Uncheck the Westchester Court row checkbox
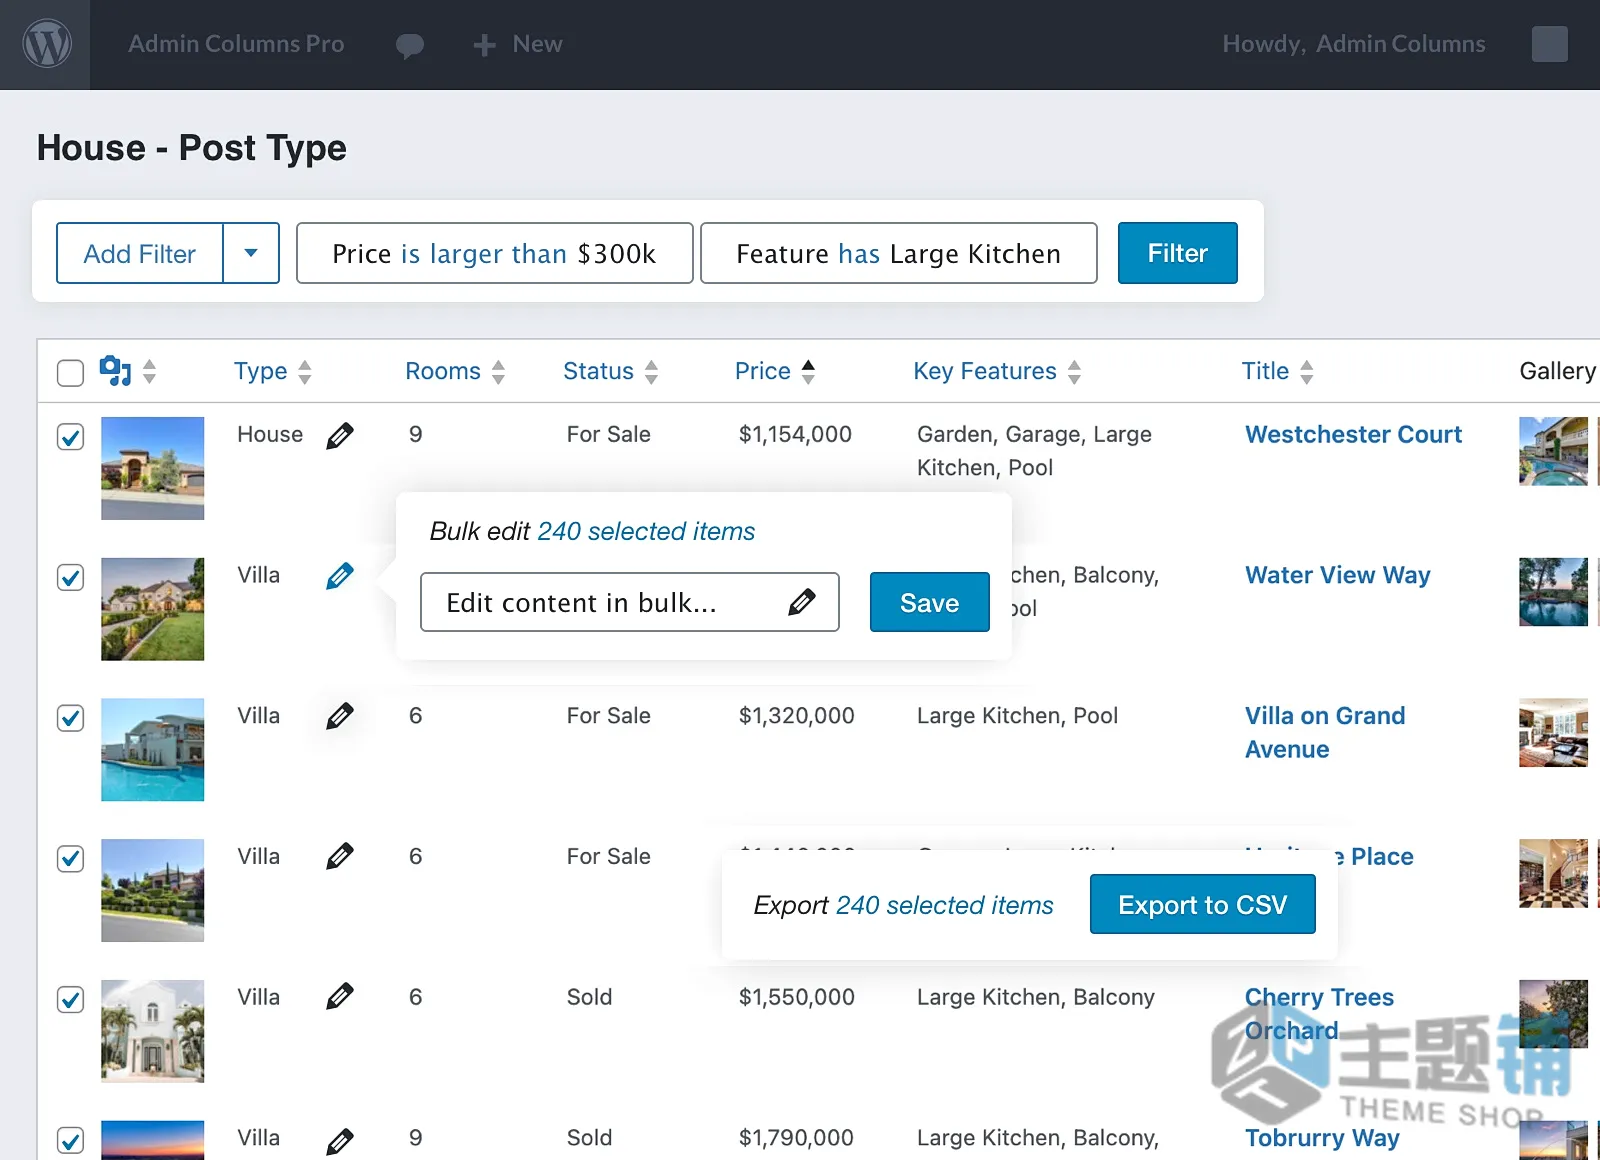This screenshot has height=1160, width=1600. point(70,437)
